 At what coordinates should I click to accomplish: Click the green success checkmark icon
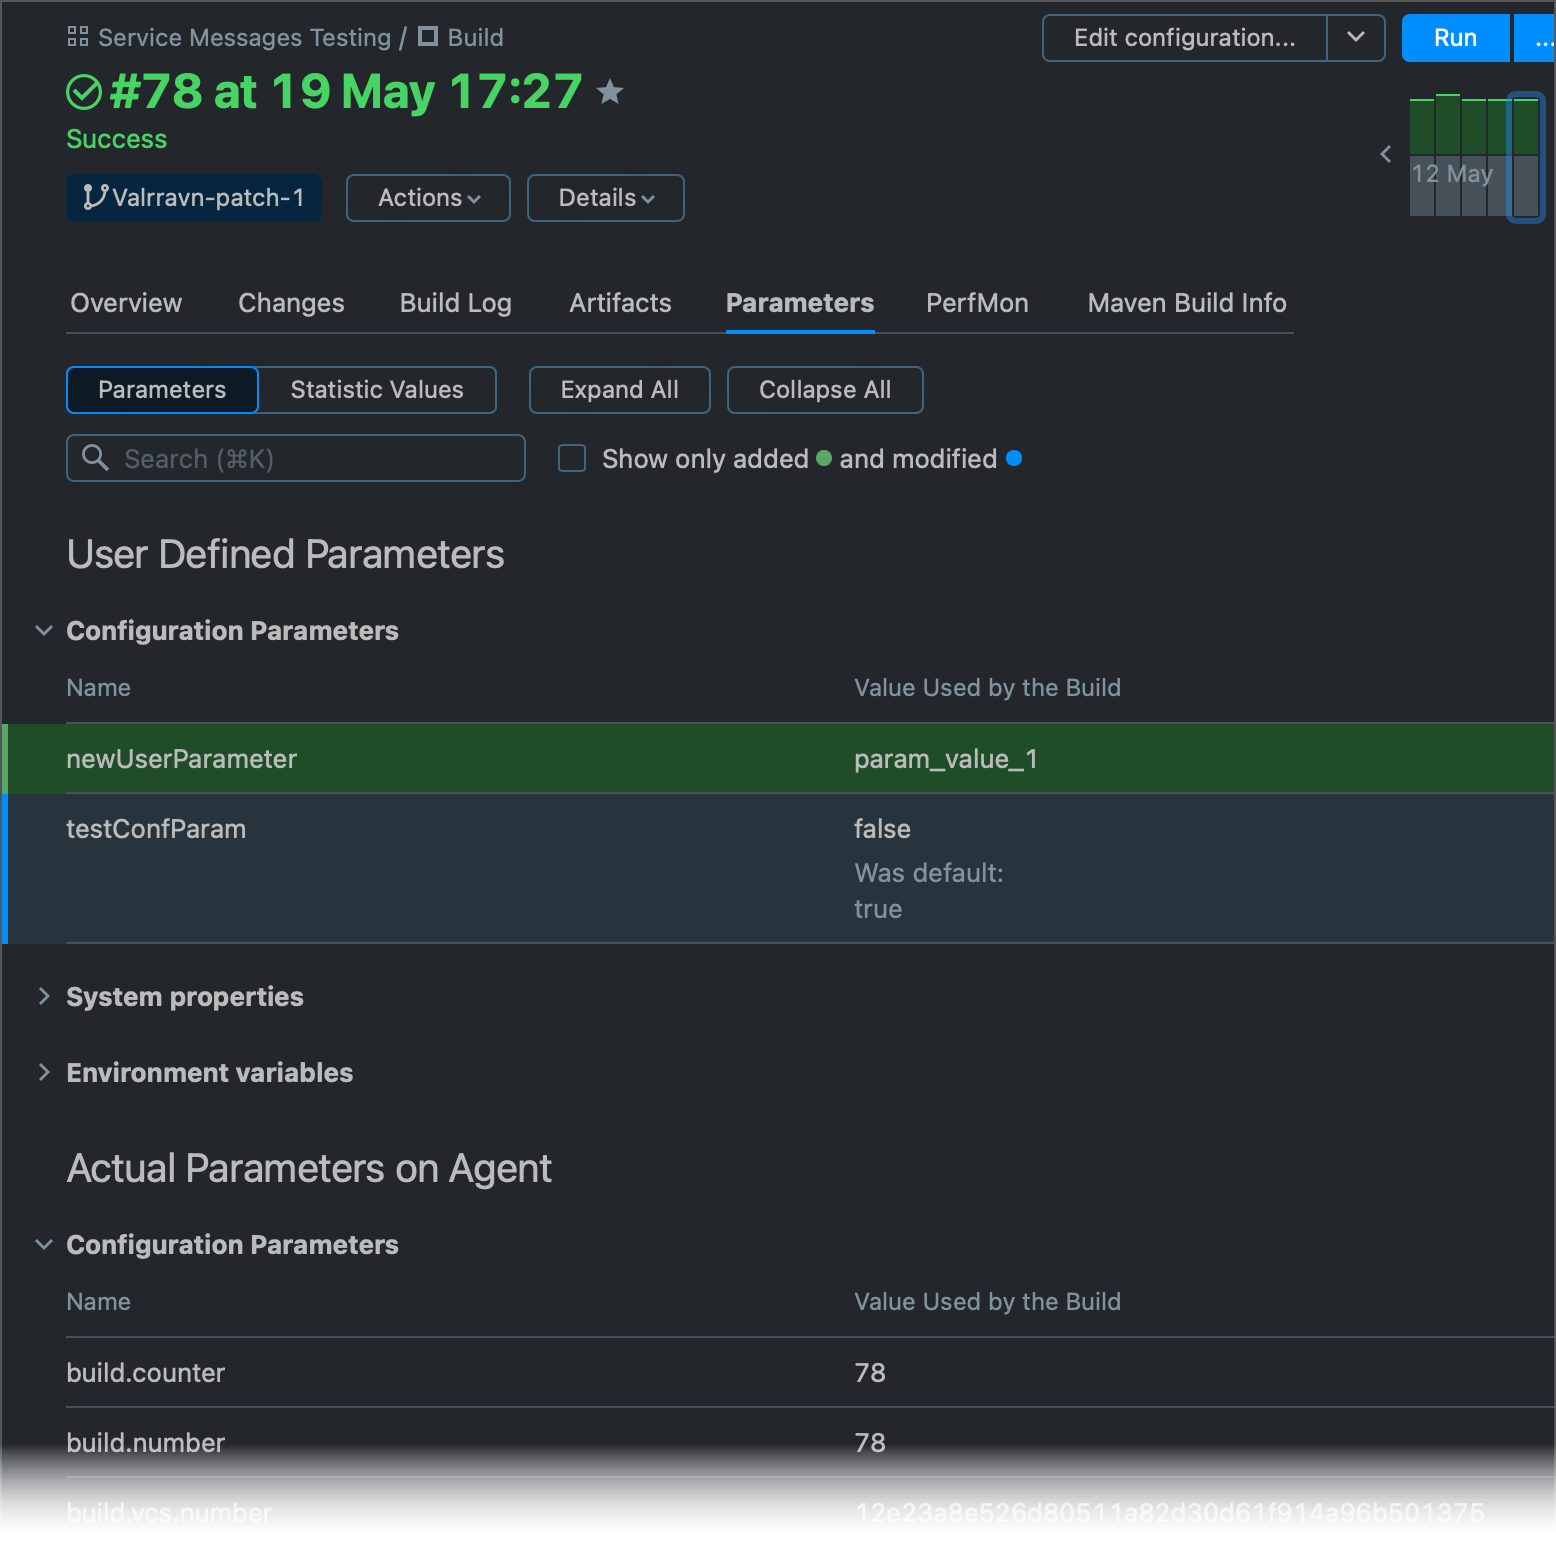coord(84,92)
